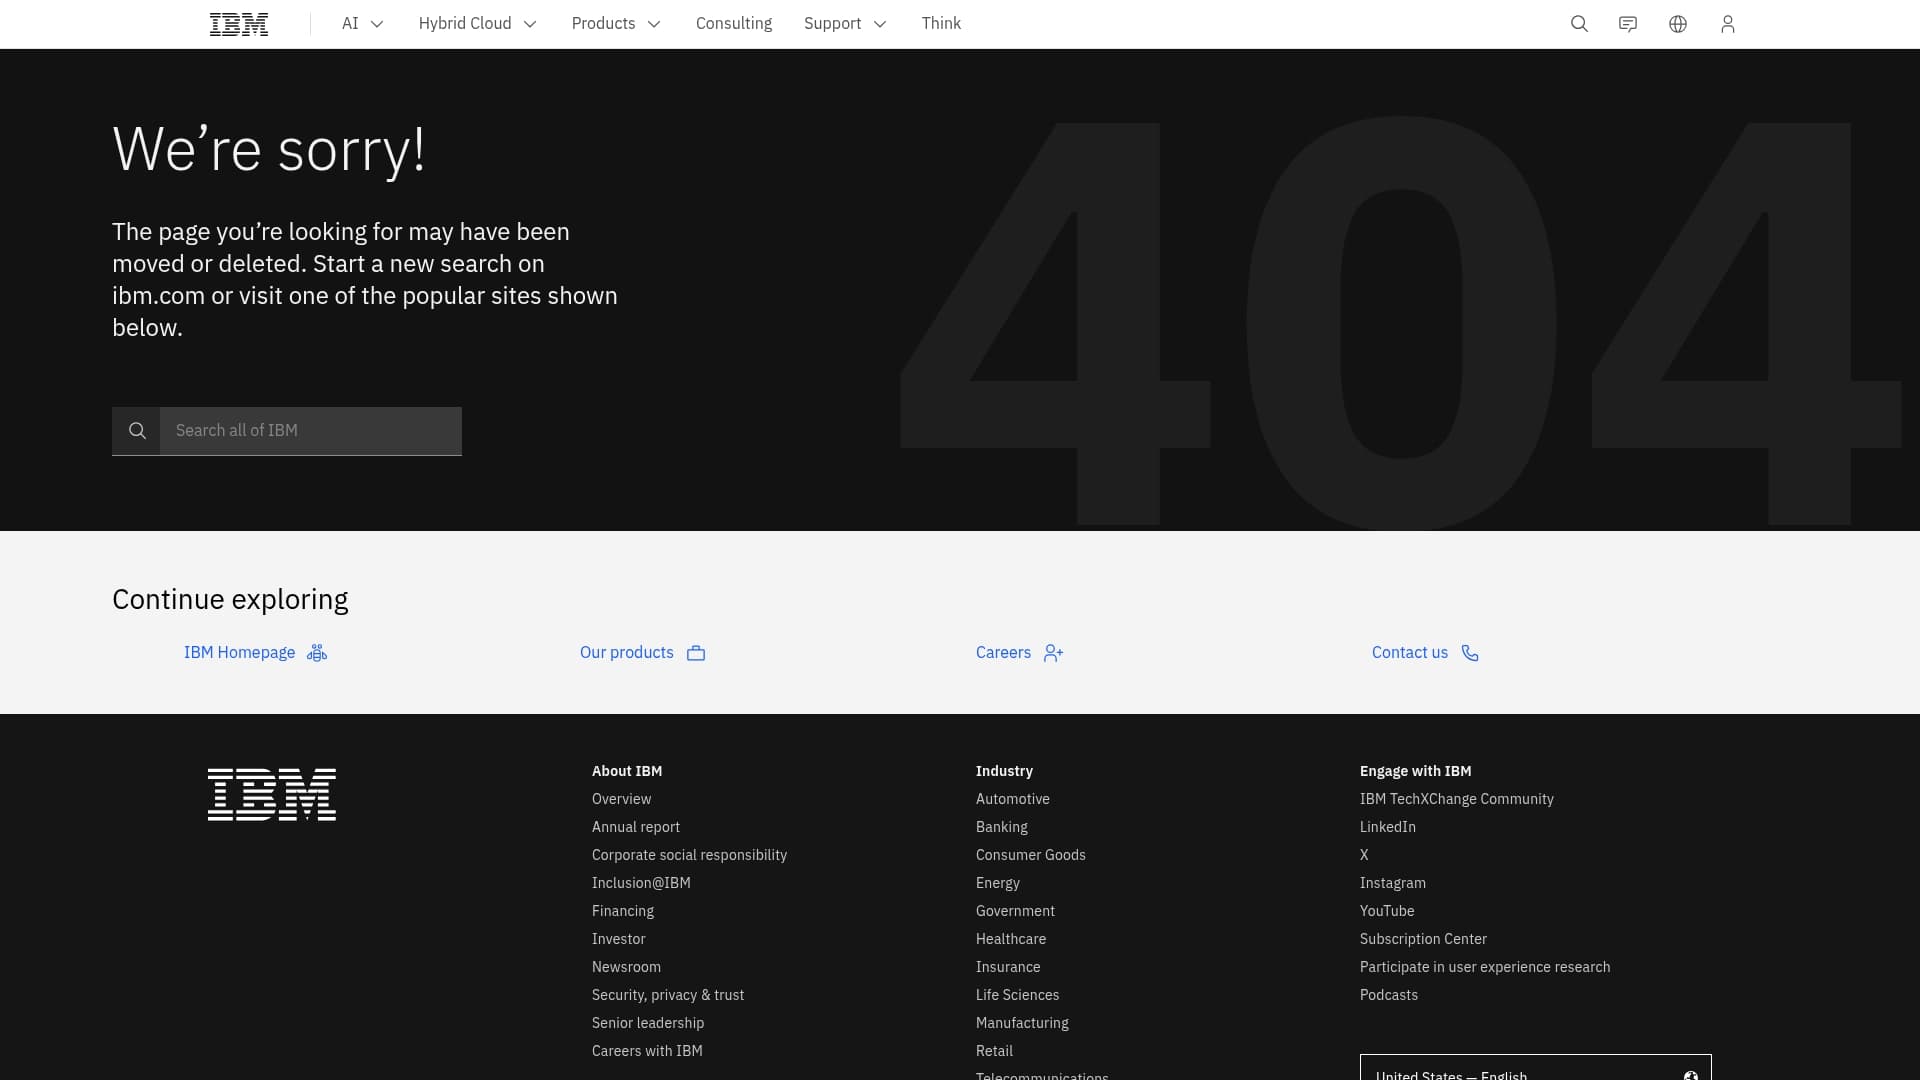1920x1080 pixels.
Task: Open the X social footer link
Action: [1364, 855]
